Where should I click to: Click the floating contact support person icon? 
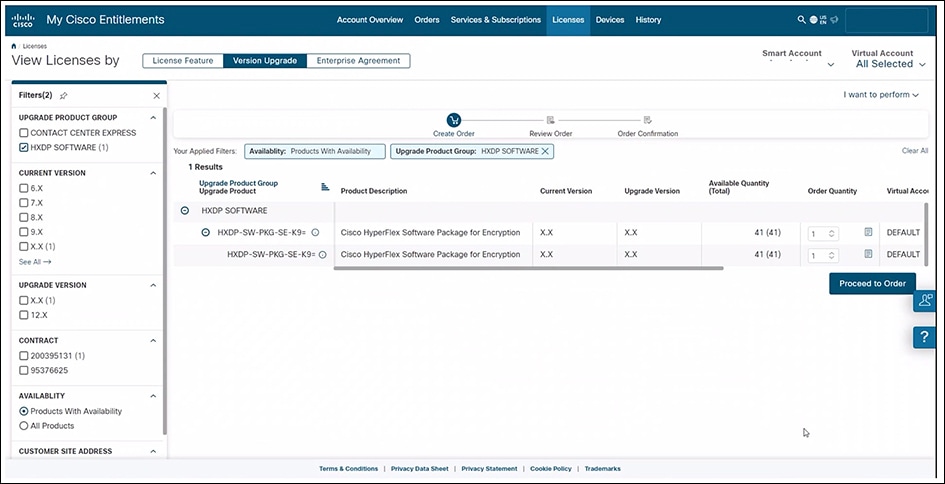[x=925, y=301]
